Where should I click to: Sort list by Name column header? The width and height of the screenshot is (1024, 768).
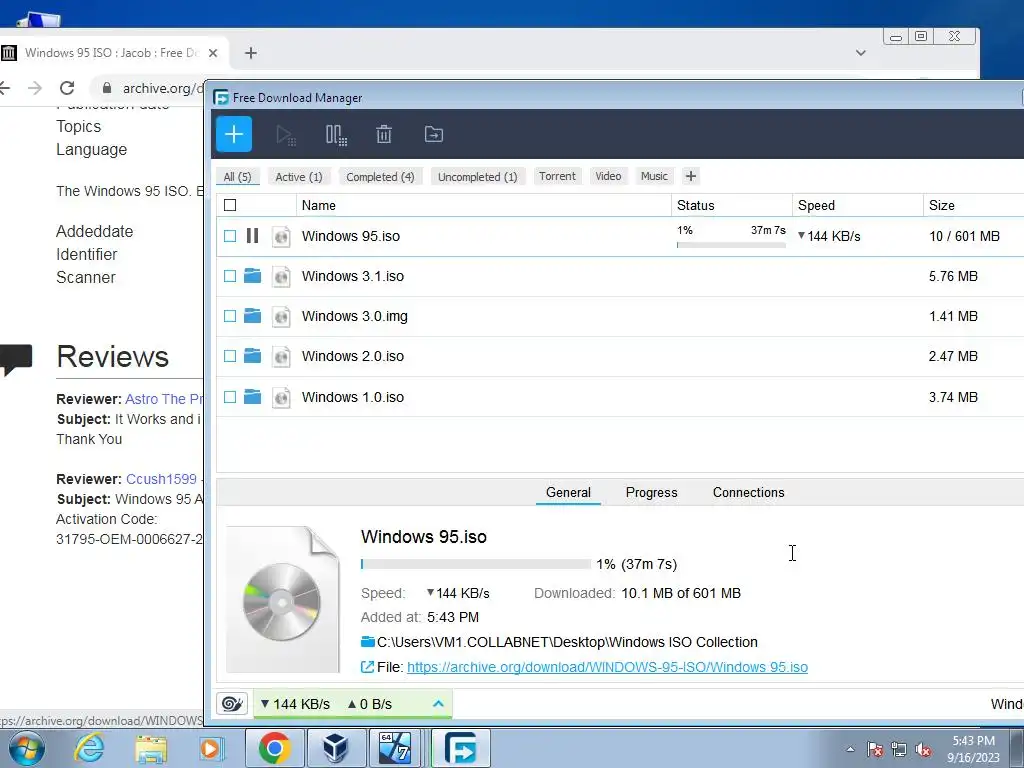click(x=483, y=205)
